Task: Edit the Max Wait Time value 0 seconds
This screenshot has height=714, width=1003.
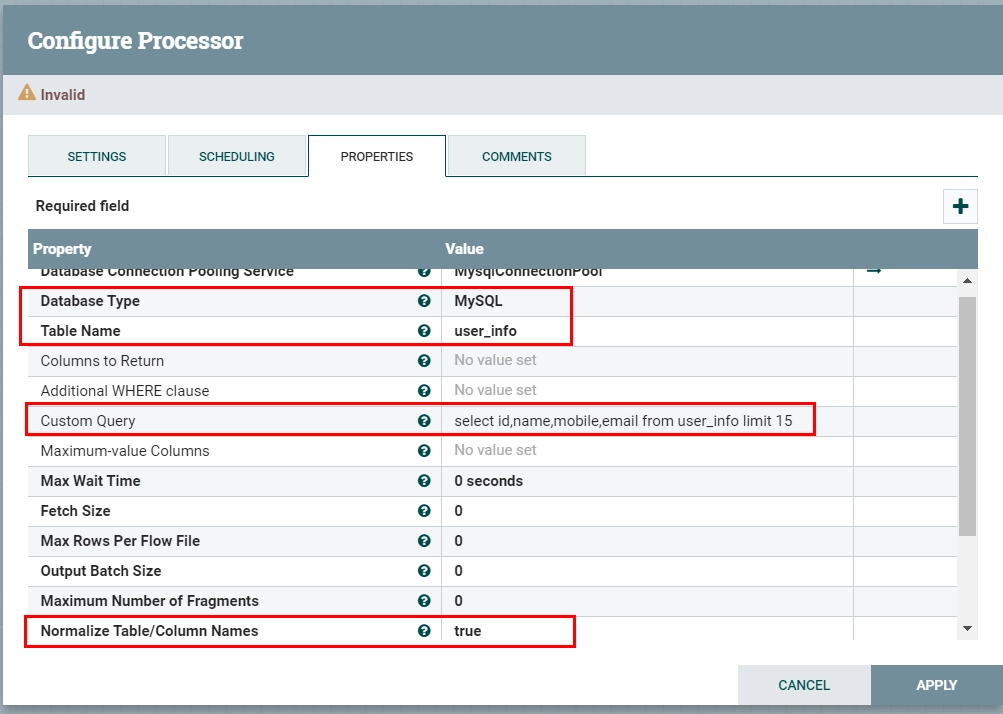Action: 647,480
